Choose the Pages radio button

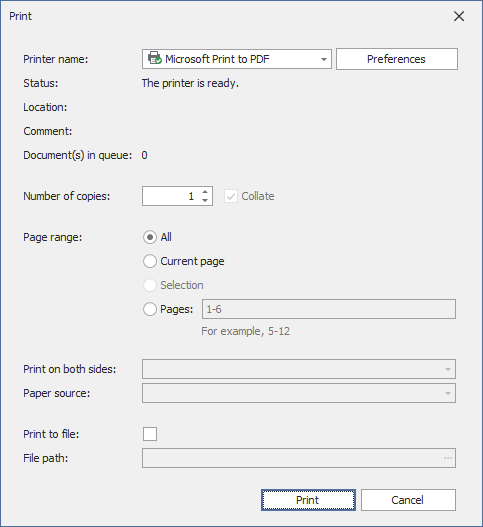tap(150, 309)
